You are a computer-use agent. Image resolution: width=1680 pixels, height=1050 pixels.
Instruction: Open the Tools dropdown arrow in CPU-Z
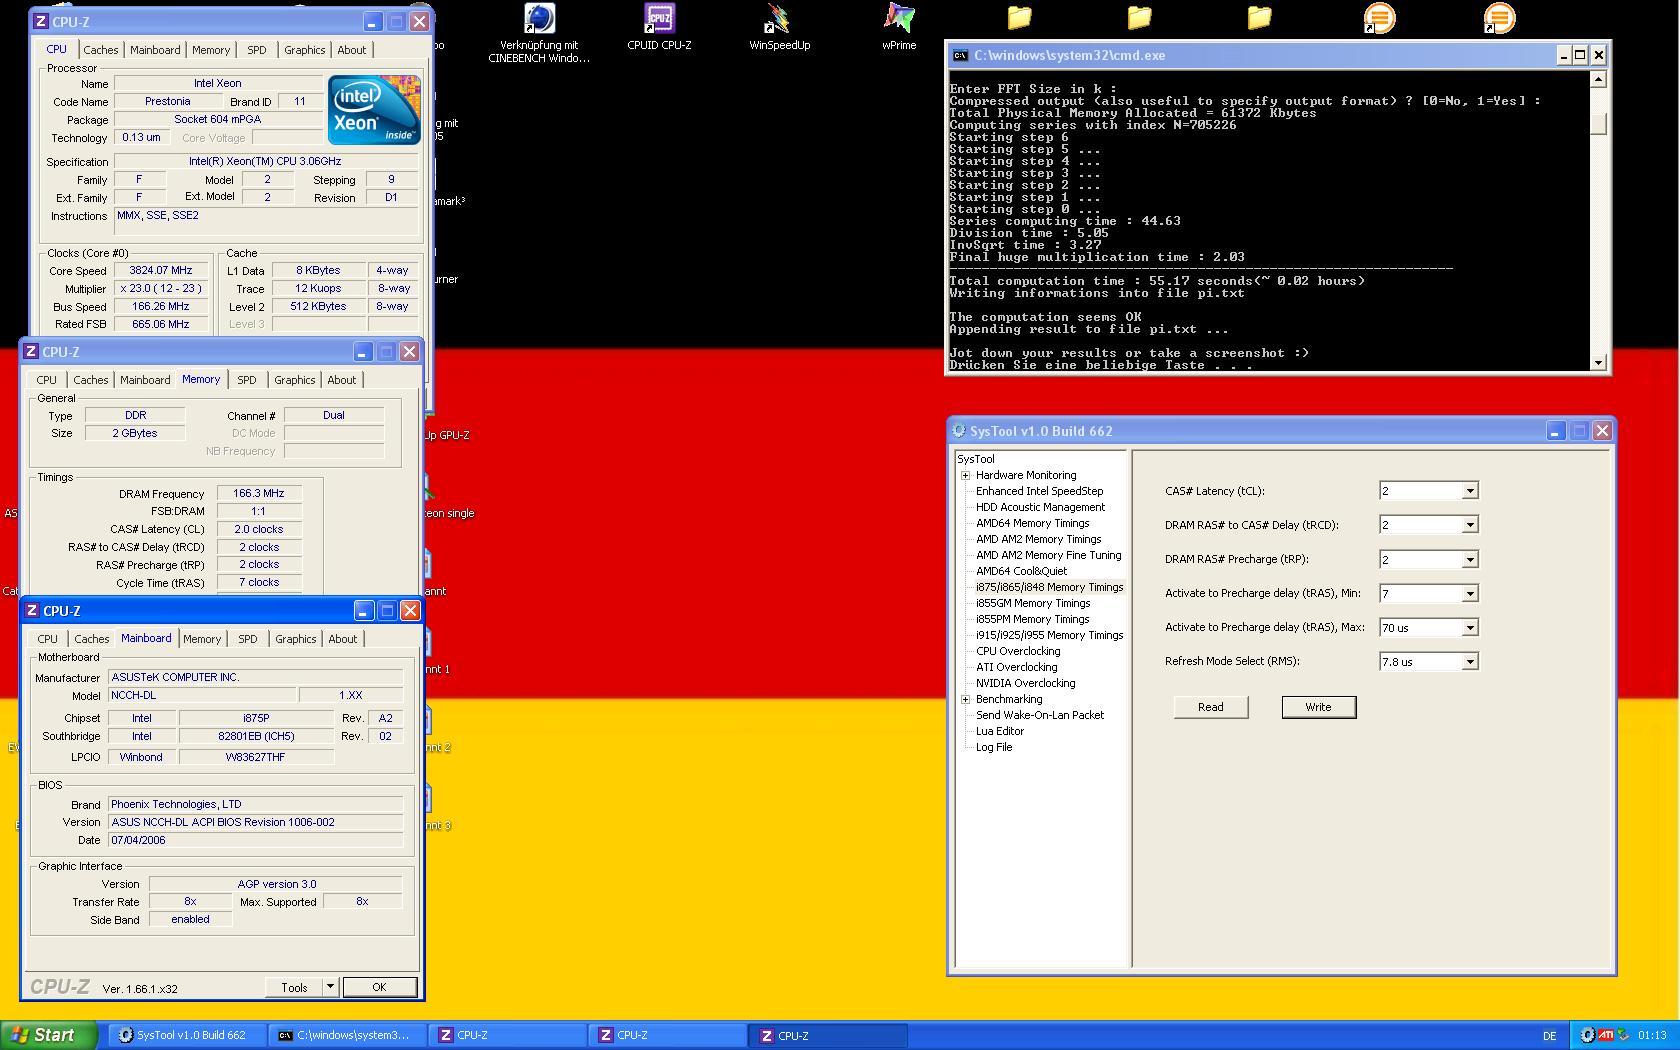pyautogui.click(x=330, y=987)
